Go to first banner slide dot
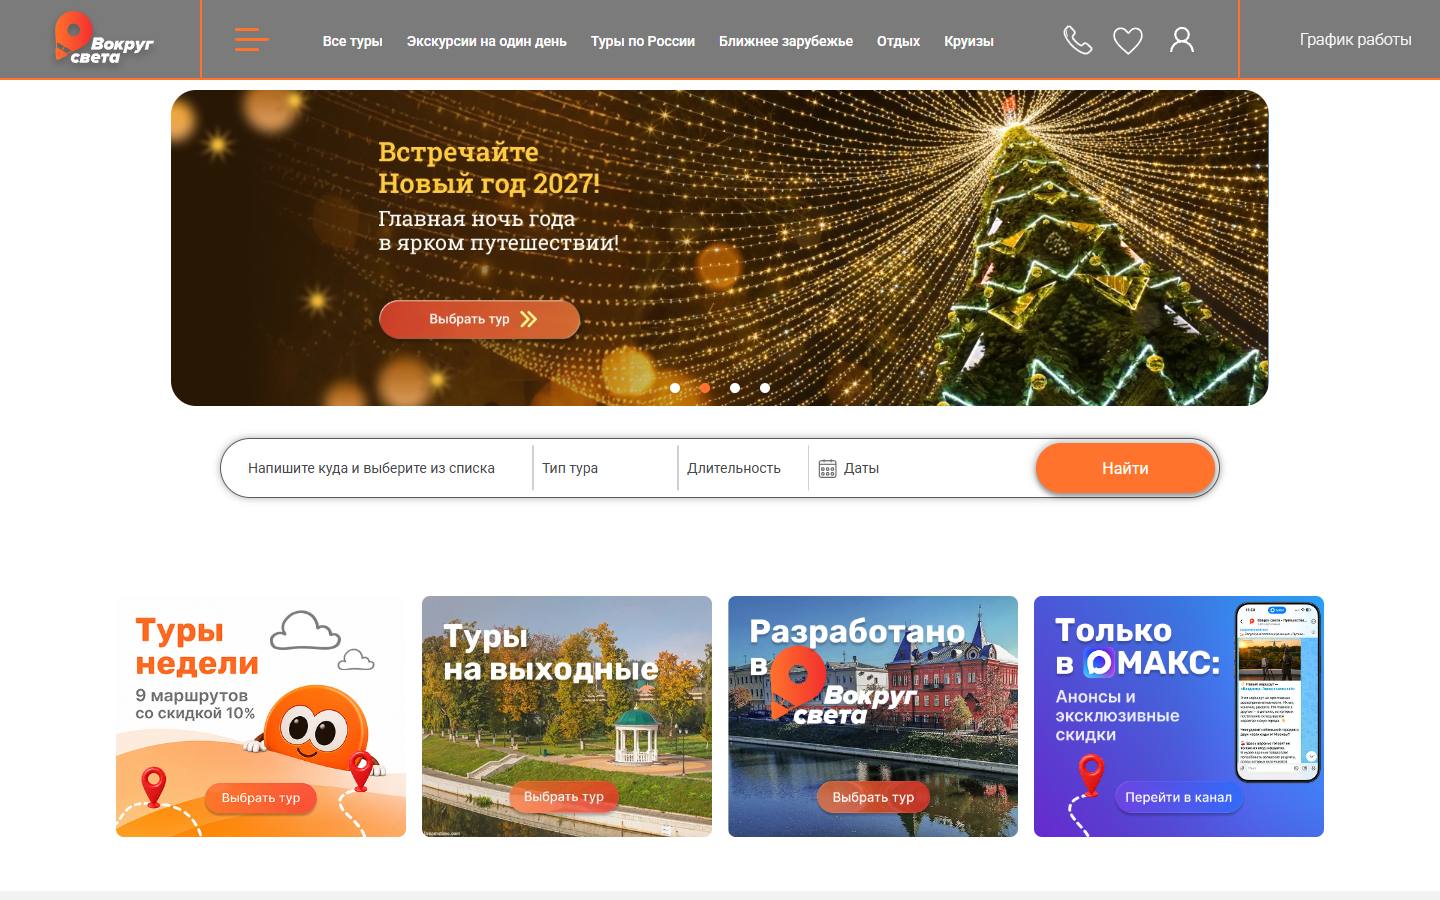Image resolution: width=1440 pixels, height=900 pixels. coord(675,388)
